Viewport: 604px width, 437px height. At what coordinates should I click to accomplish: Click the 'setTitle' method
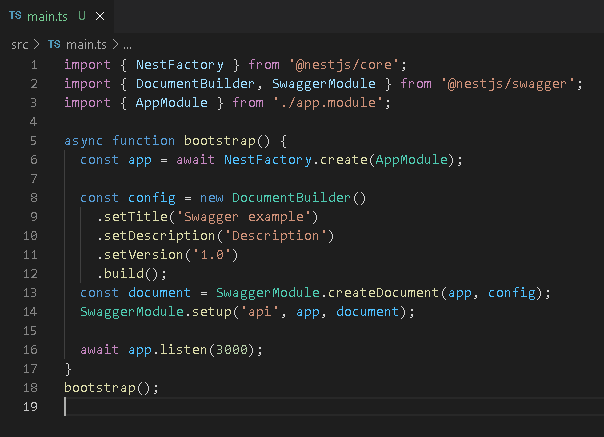[x=136, y=217]
